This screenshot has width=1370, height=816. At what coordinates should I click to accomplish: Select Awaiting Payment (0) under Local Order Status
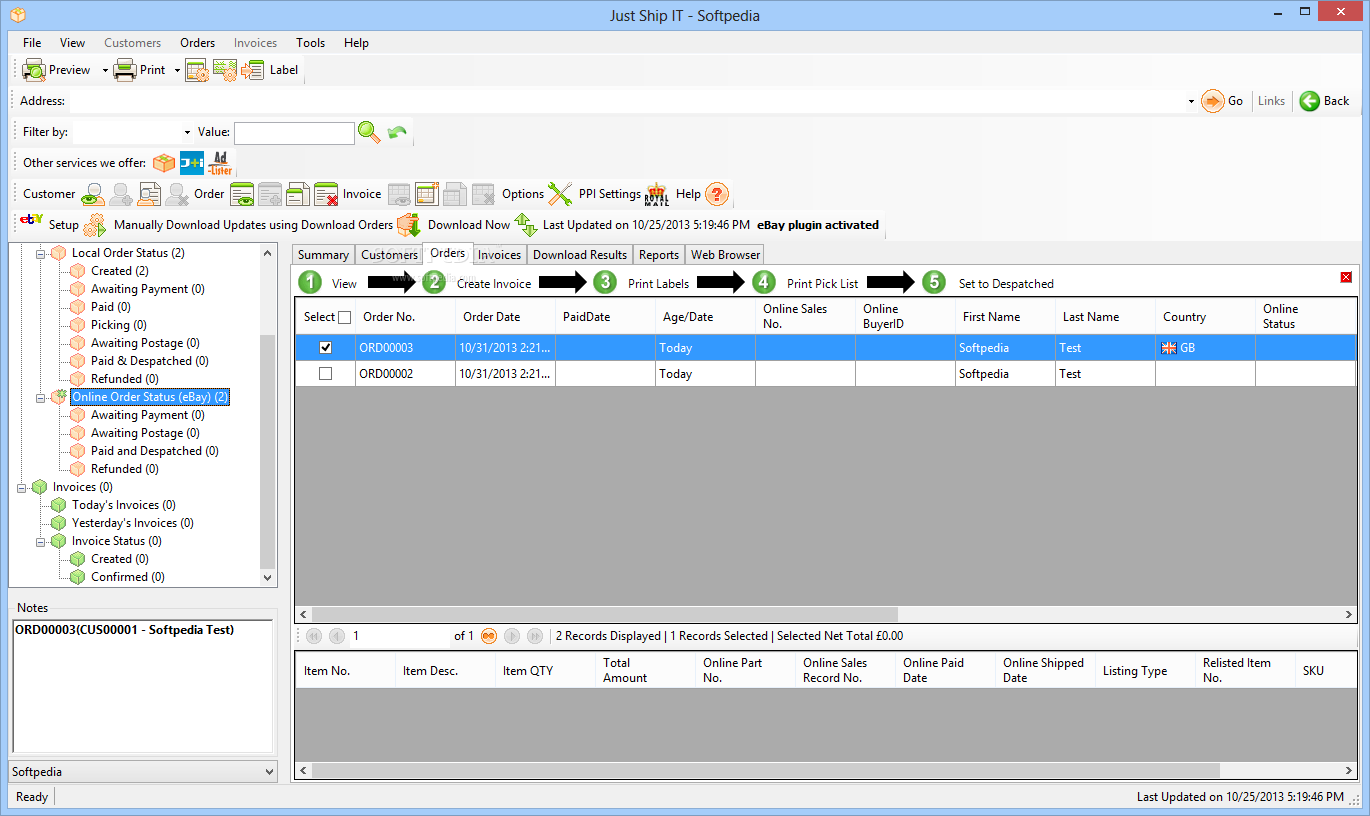pyautogui.click(x=148, y=289)
